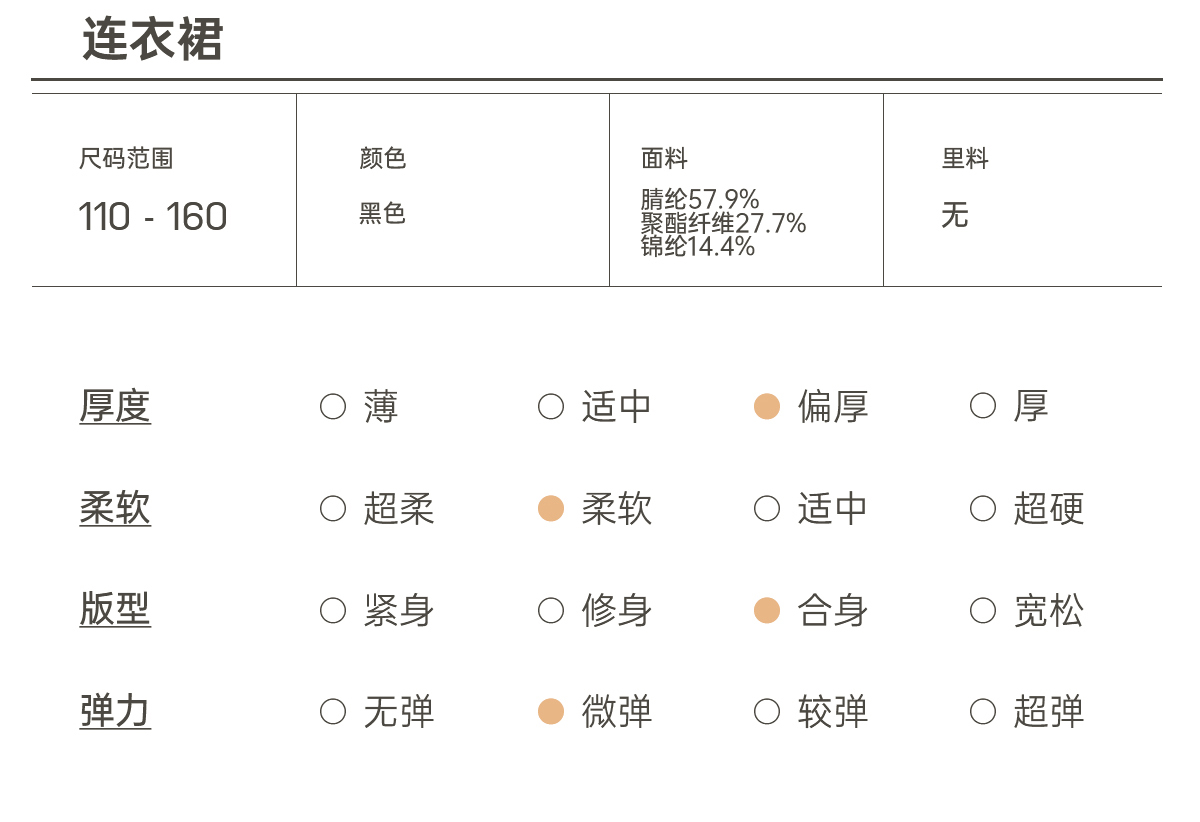Select 修身 fit radio button
The image size is (1200, 822).
(x=551, y=611)
